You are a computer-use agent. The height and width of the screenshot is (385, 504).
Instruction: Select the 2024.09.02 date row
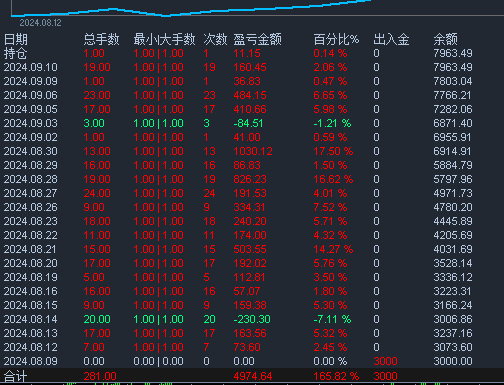31,137
